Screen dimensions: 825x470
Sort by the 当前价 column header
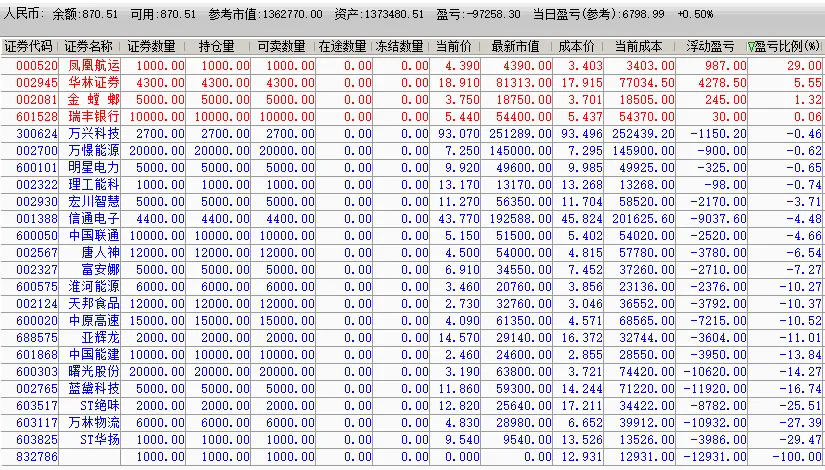454,46
